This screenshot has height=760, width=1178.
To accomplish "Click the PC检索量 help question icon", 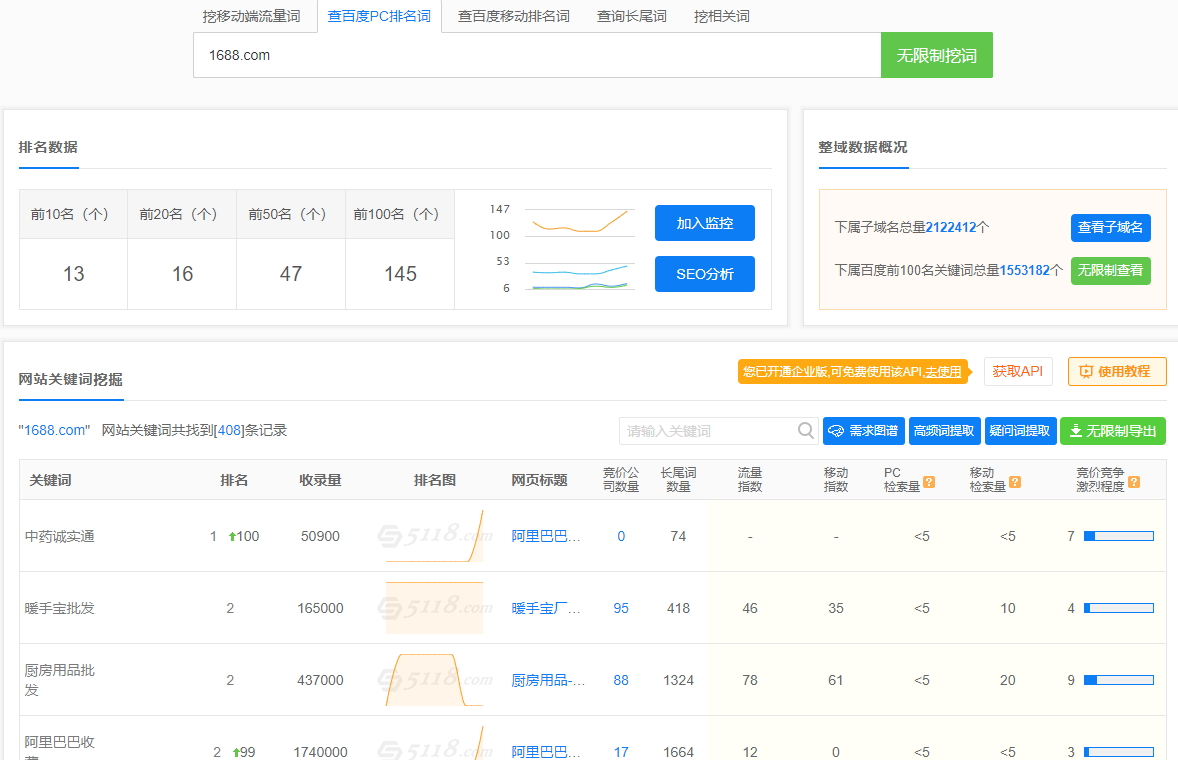I will click(x=929, y=482).
